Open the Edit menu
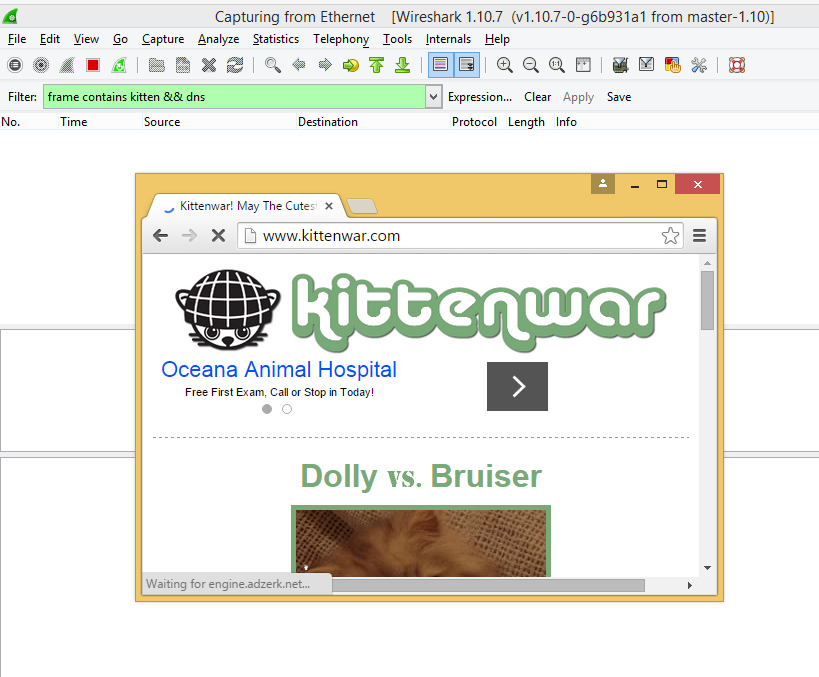 click(50, 39)
